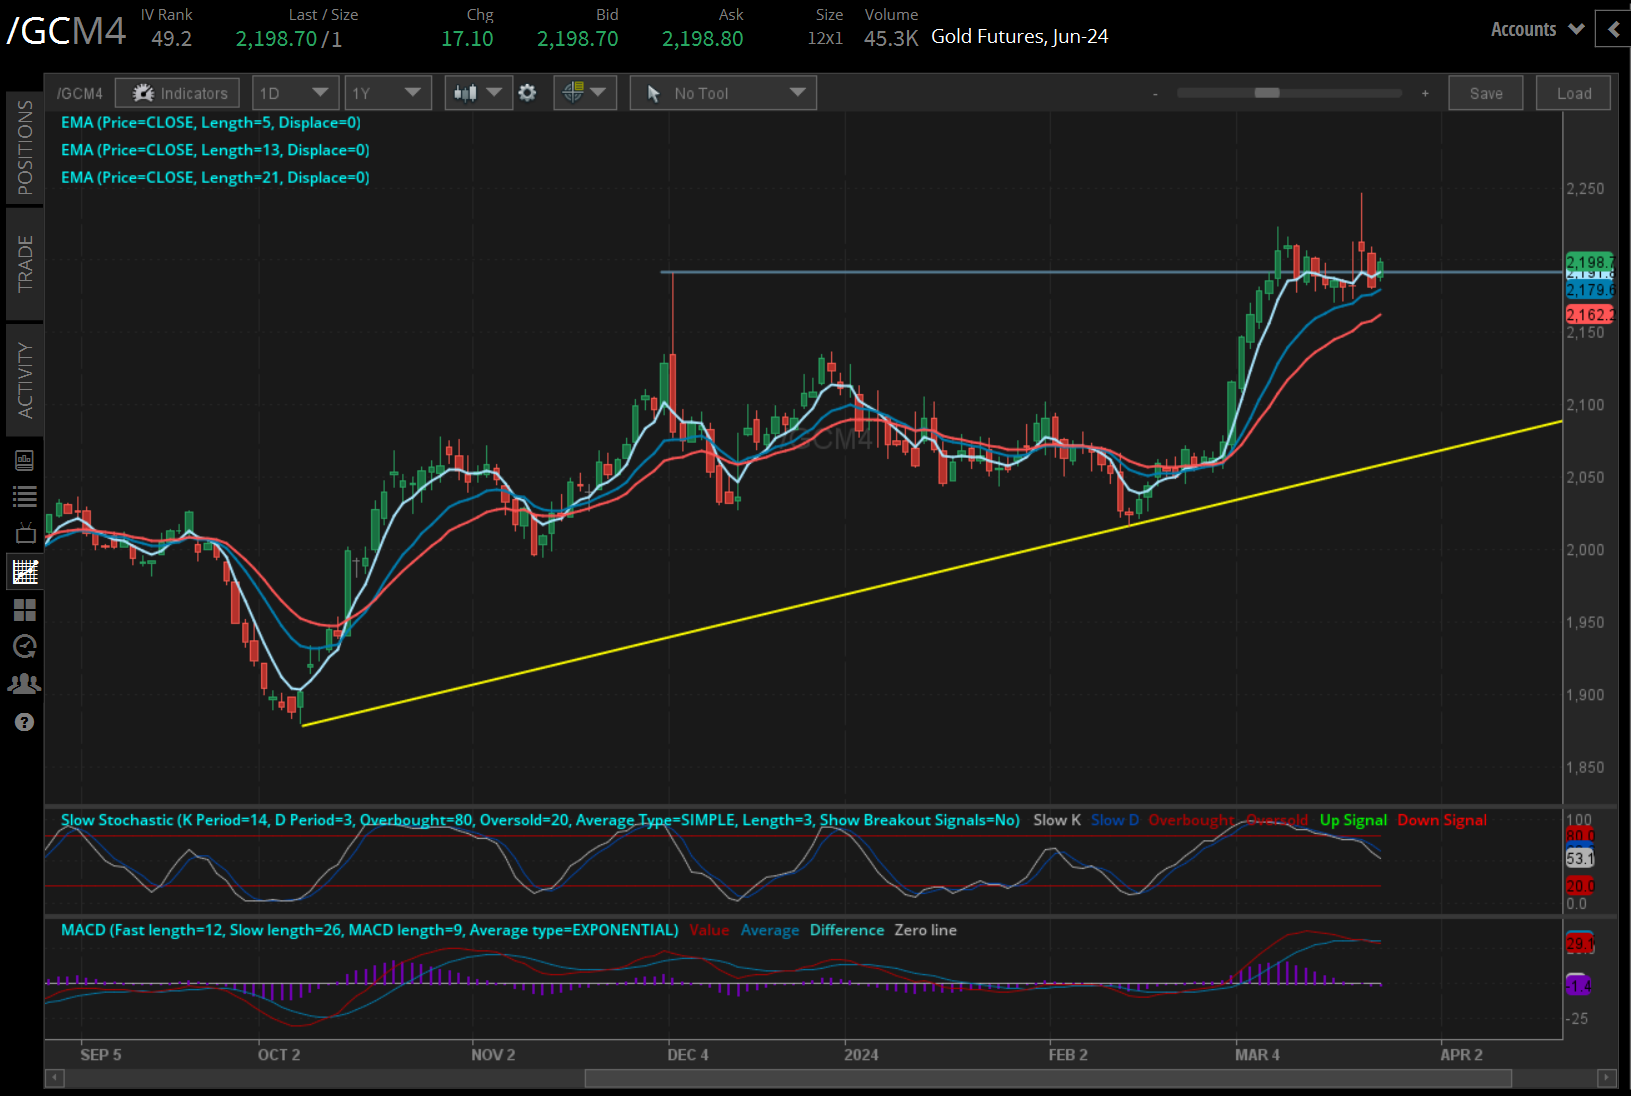Switch to the TRADE tab
The image size is (1631, 1096).
[25, 265]
